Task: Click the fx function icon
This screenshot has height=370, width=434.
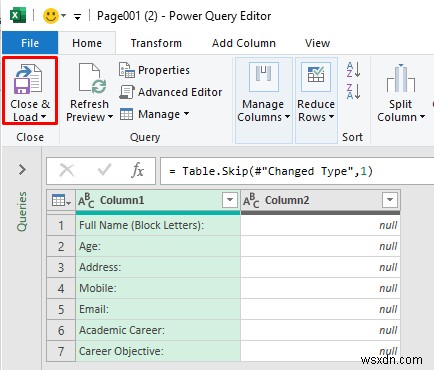Action: pos(137,171)
